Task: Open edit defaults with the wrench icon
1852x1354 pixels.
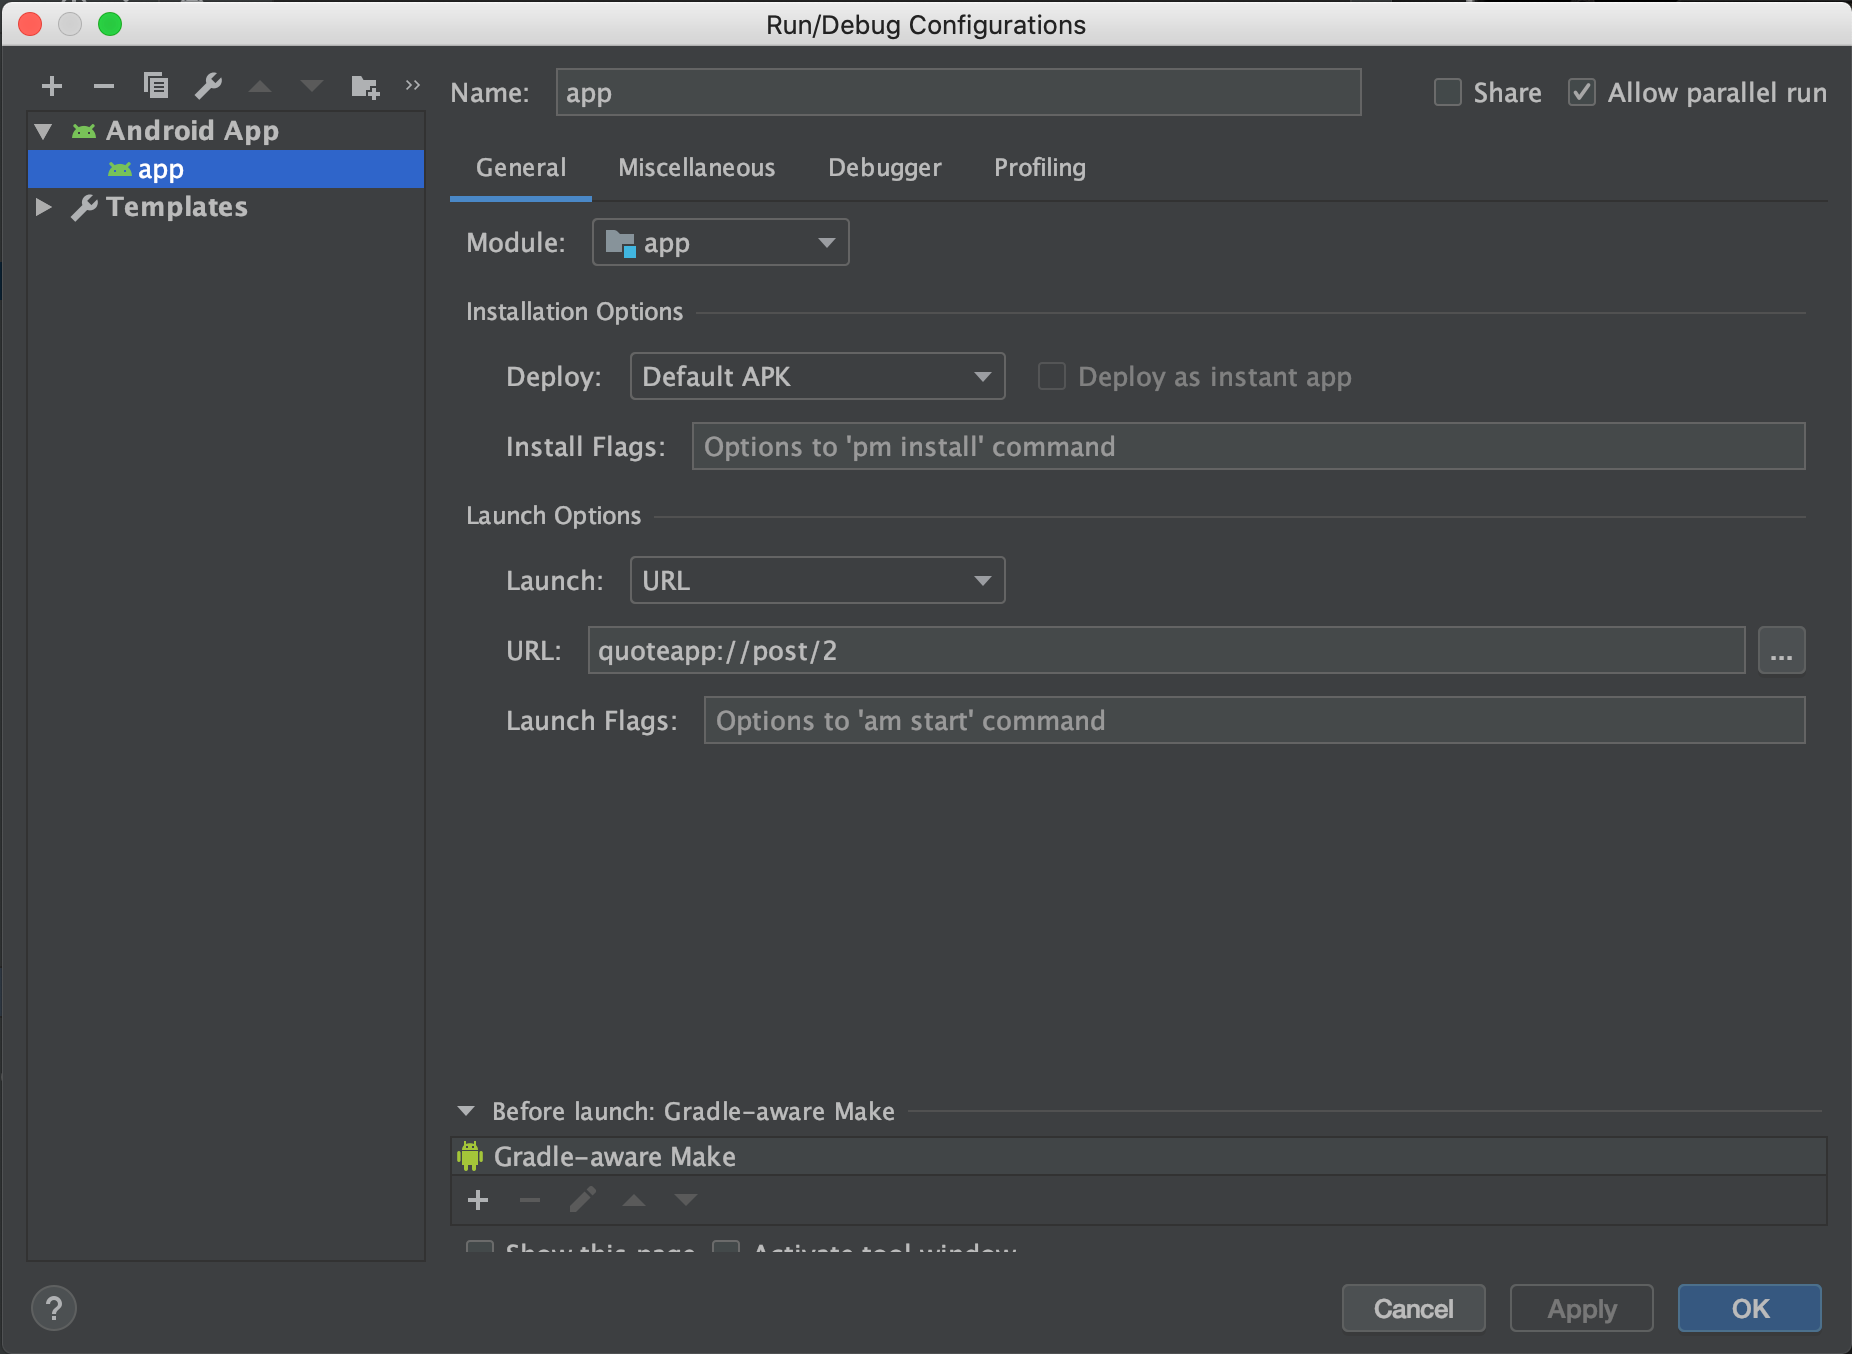Action: [x=209, y=86]
